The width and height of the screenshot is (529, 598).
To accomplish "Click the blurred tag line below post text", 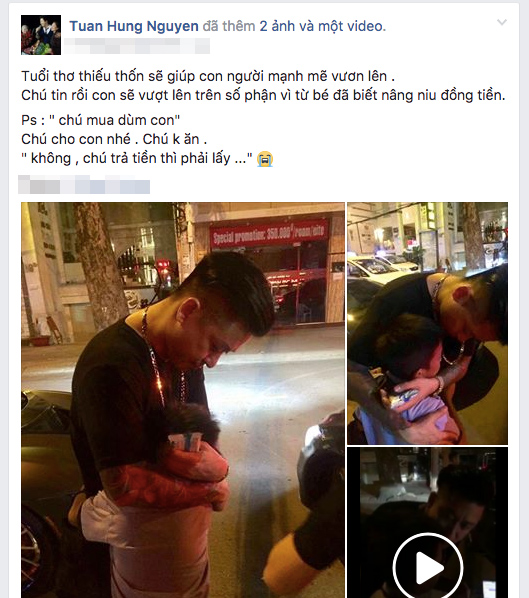I will click(x=84, y=185).
